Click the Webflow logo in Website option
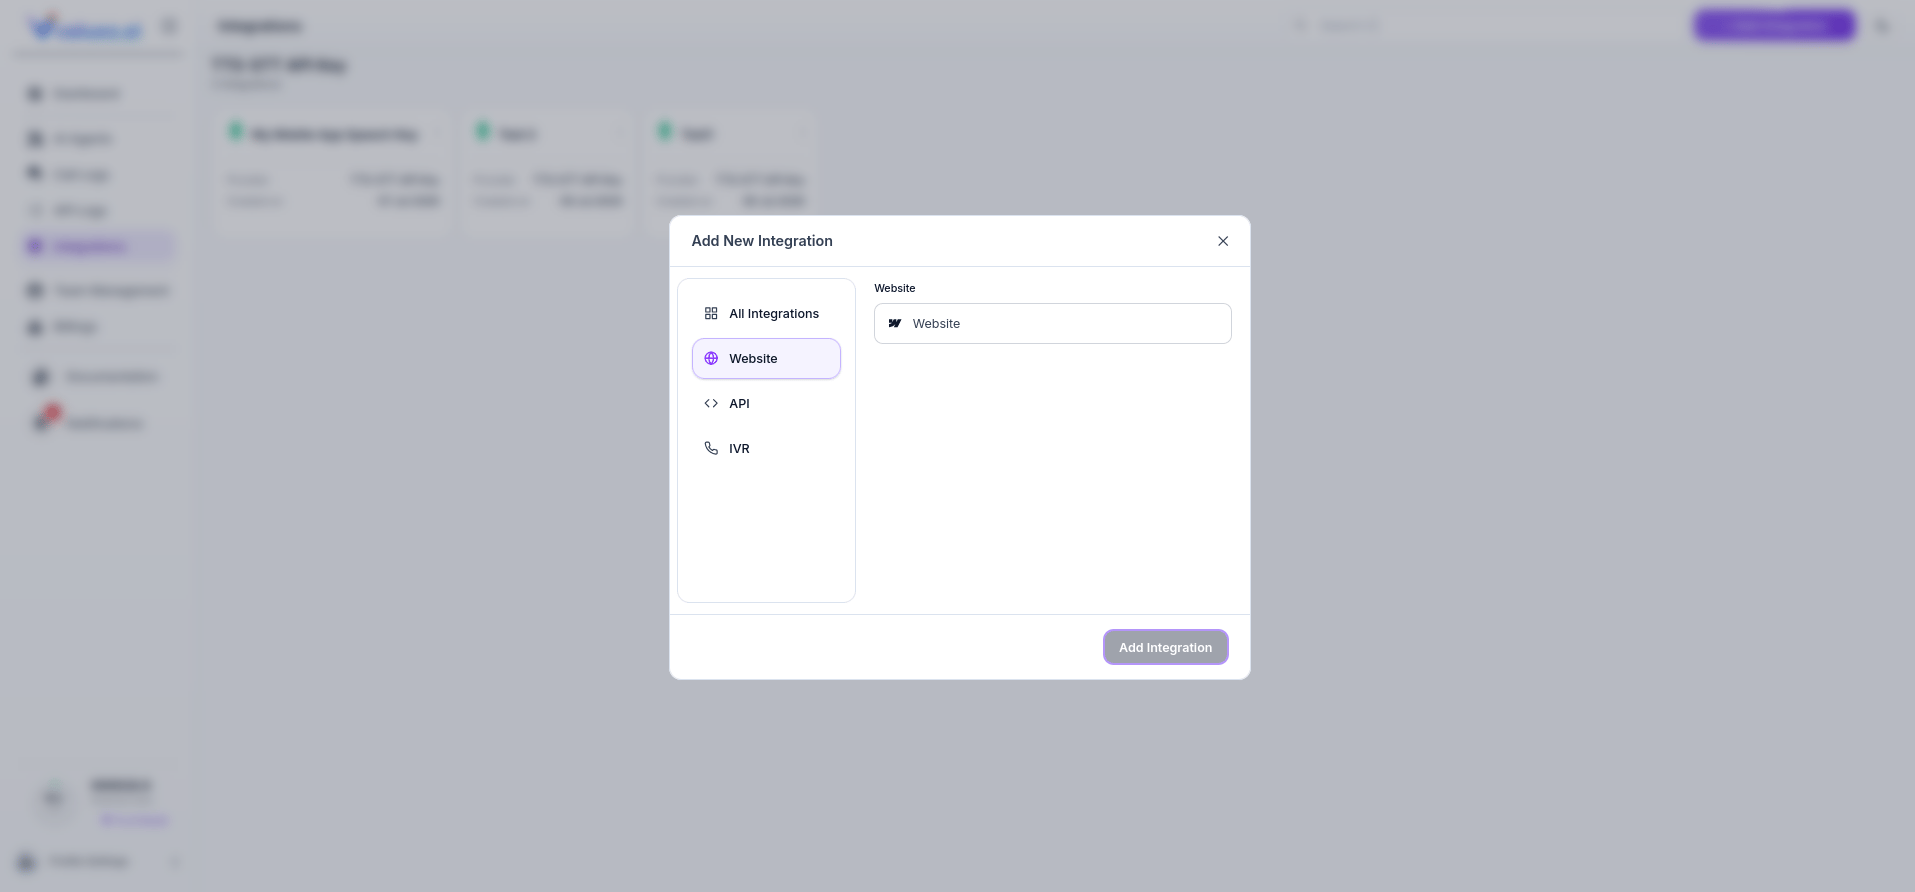Viewport: 1915px width, 892px height. click(895, 324)
